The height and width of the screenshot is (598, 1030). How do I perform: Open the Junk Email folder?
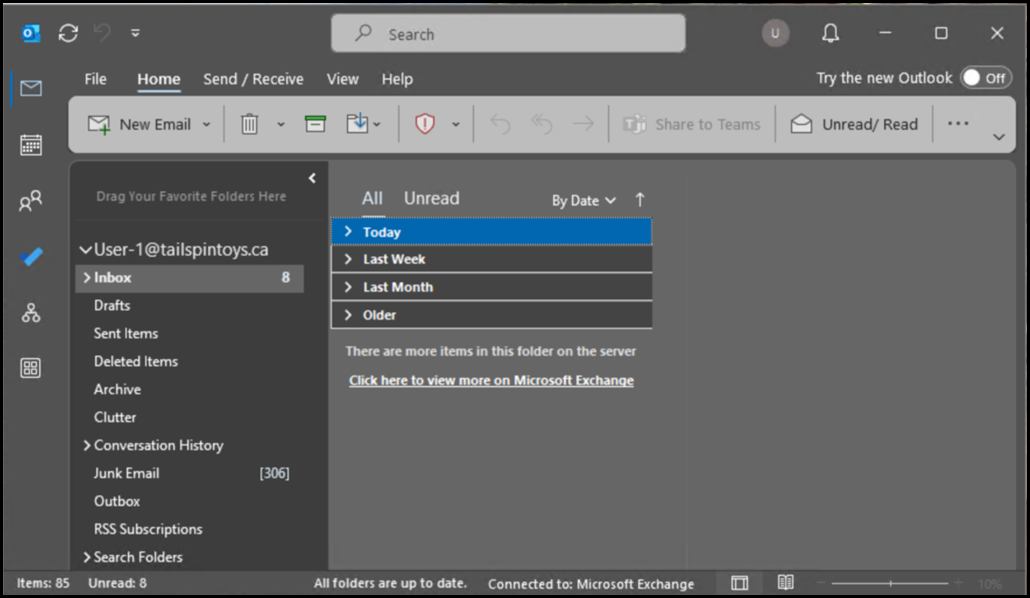[126, 473]
